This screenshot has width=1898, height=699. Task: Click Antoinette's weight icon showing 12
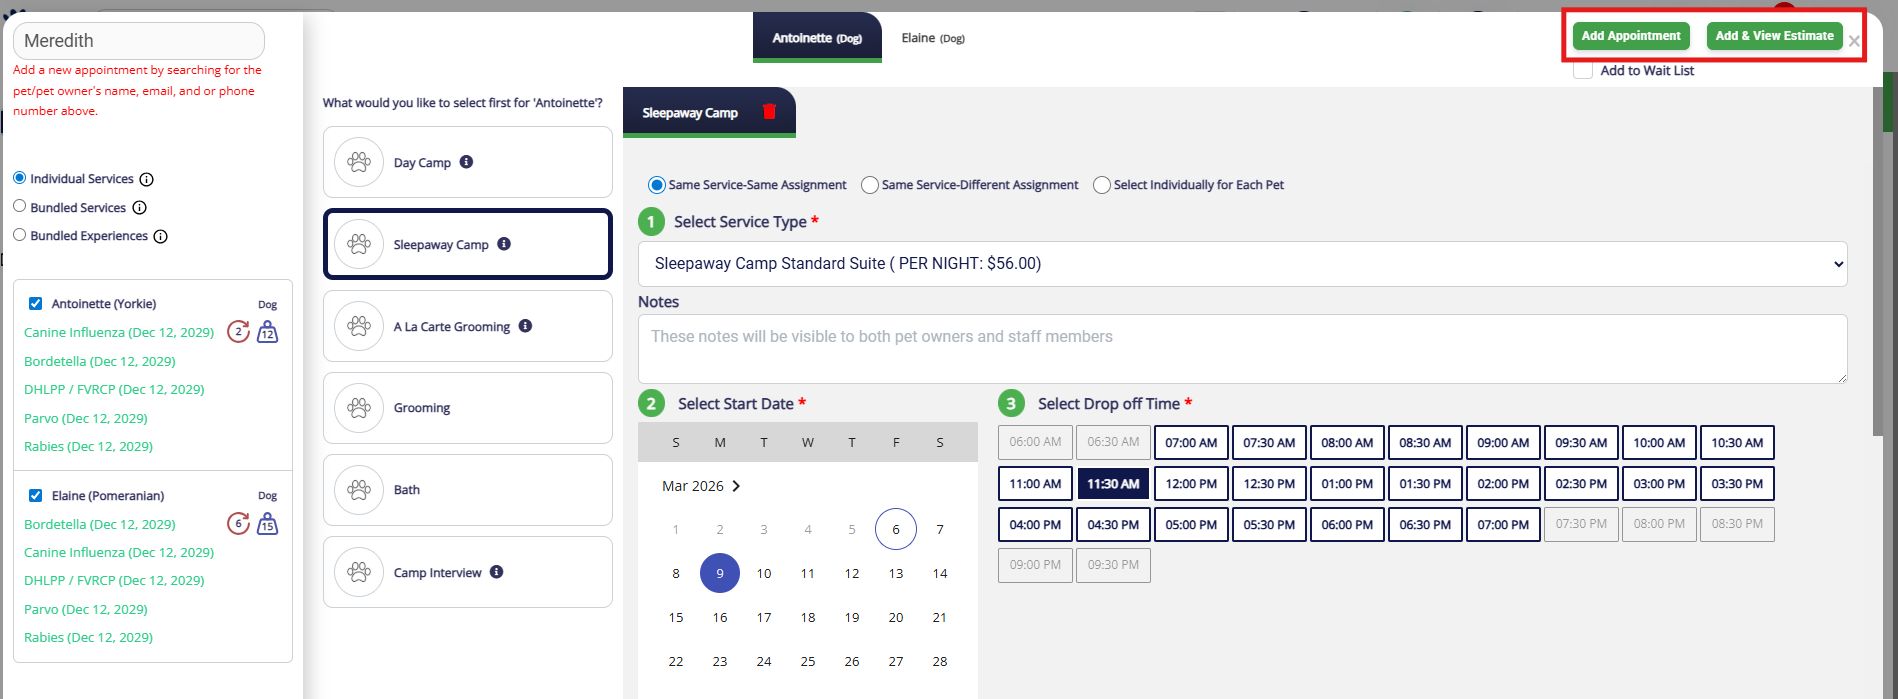click(x=267, y=331)
